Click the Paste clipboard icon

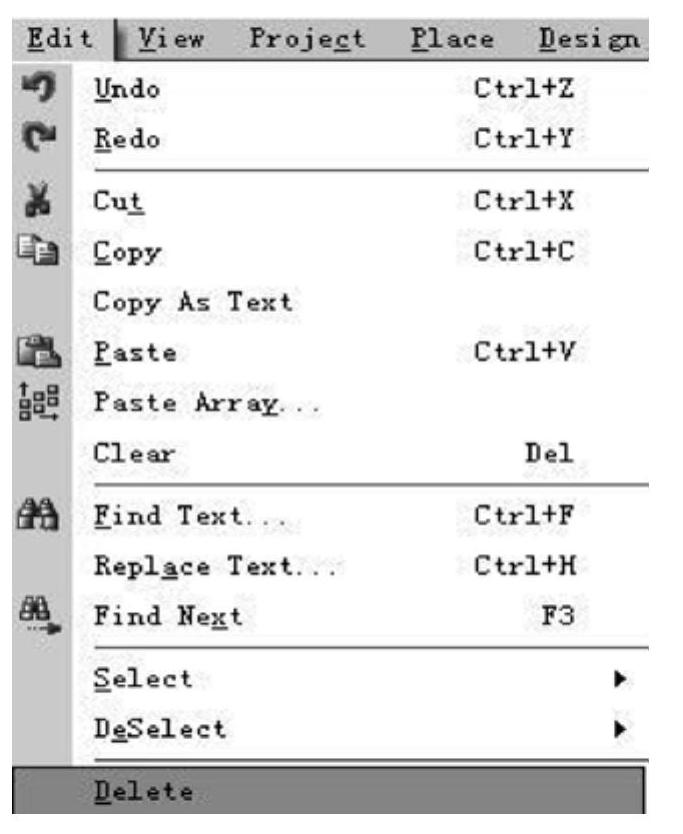(39, 352)
